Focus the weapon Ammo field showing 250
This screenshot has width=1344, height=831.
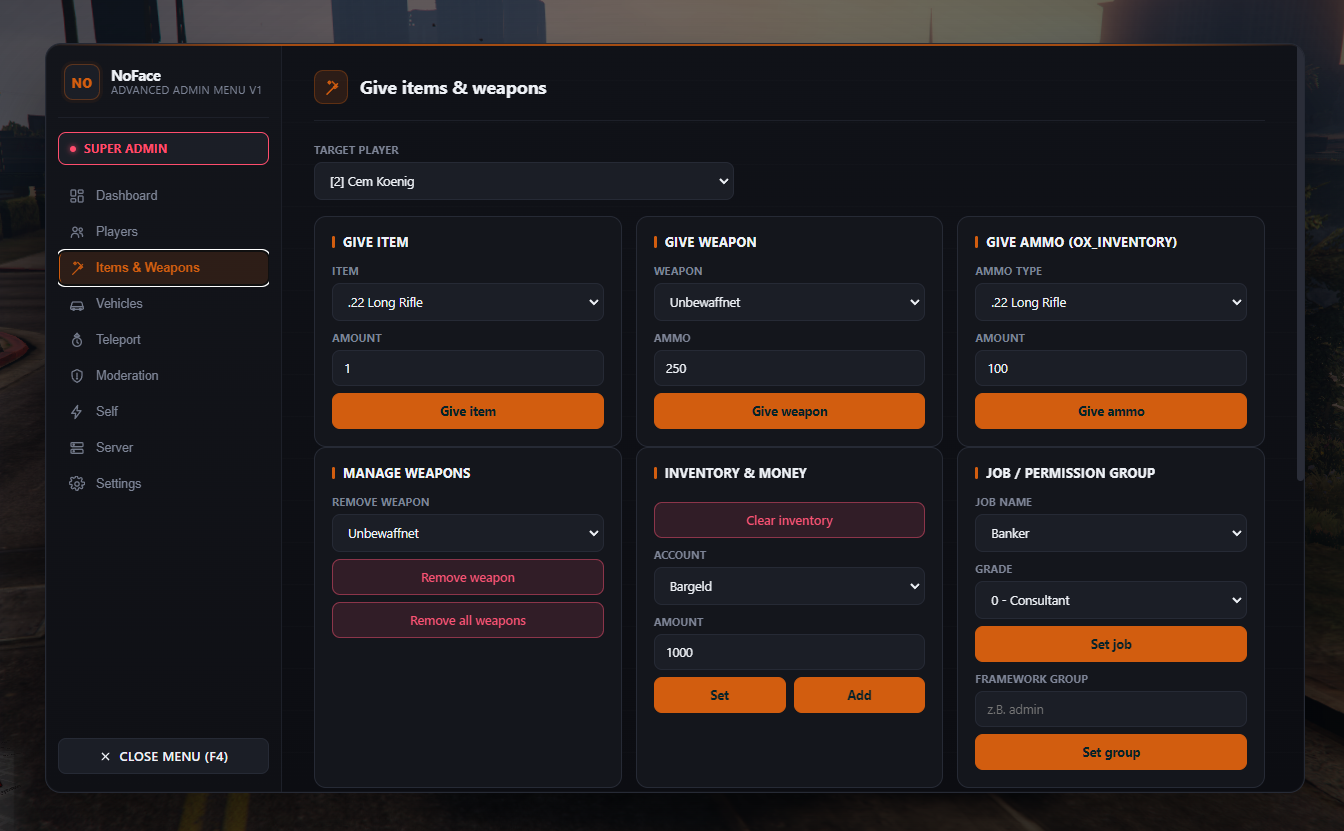coord(789,368)
